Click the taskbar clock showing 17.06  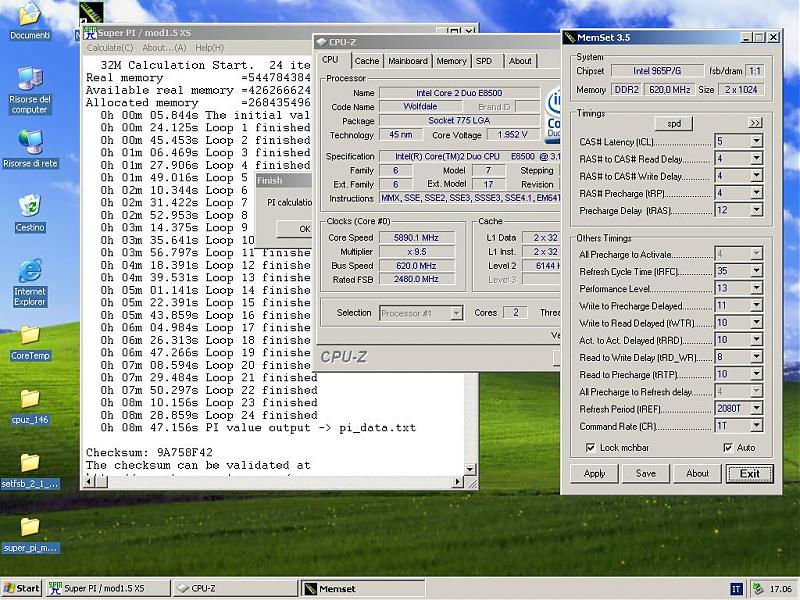tap(780, 589)
